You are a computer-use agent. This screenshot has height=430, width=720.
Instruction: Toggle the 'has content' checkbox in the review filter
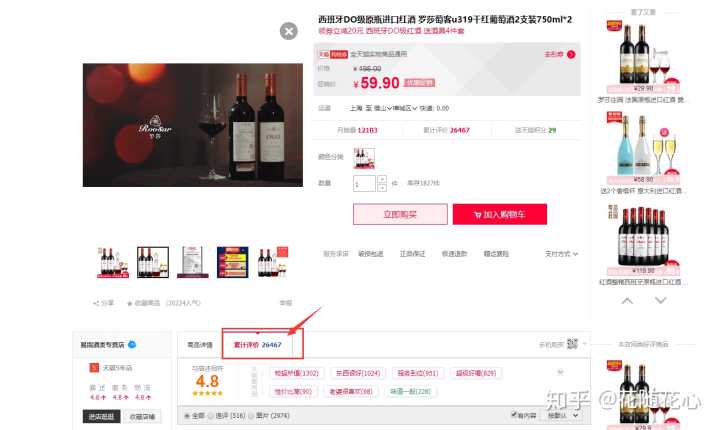point(514,415)
